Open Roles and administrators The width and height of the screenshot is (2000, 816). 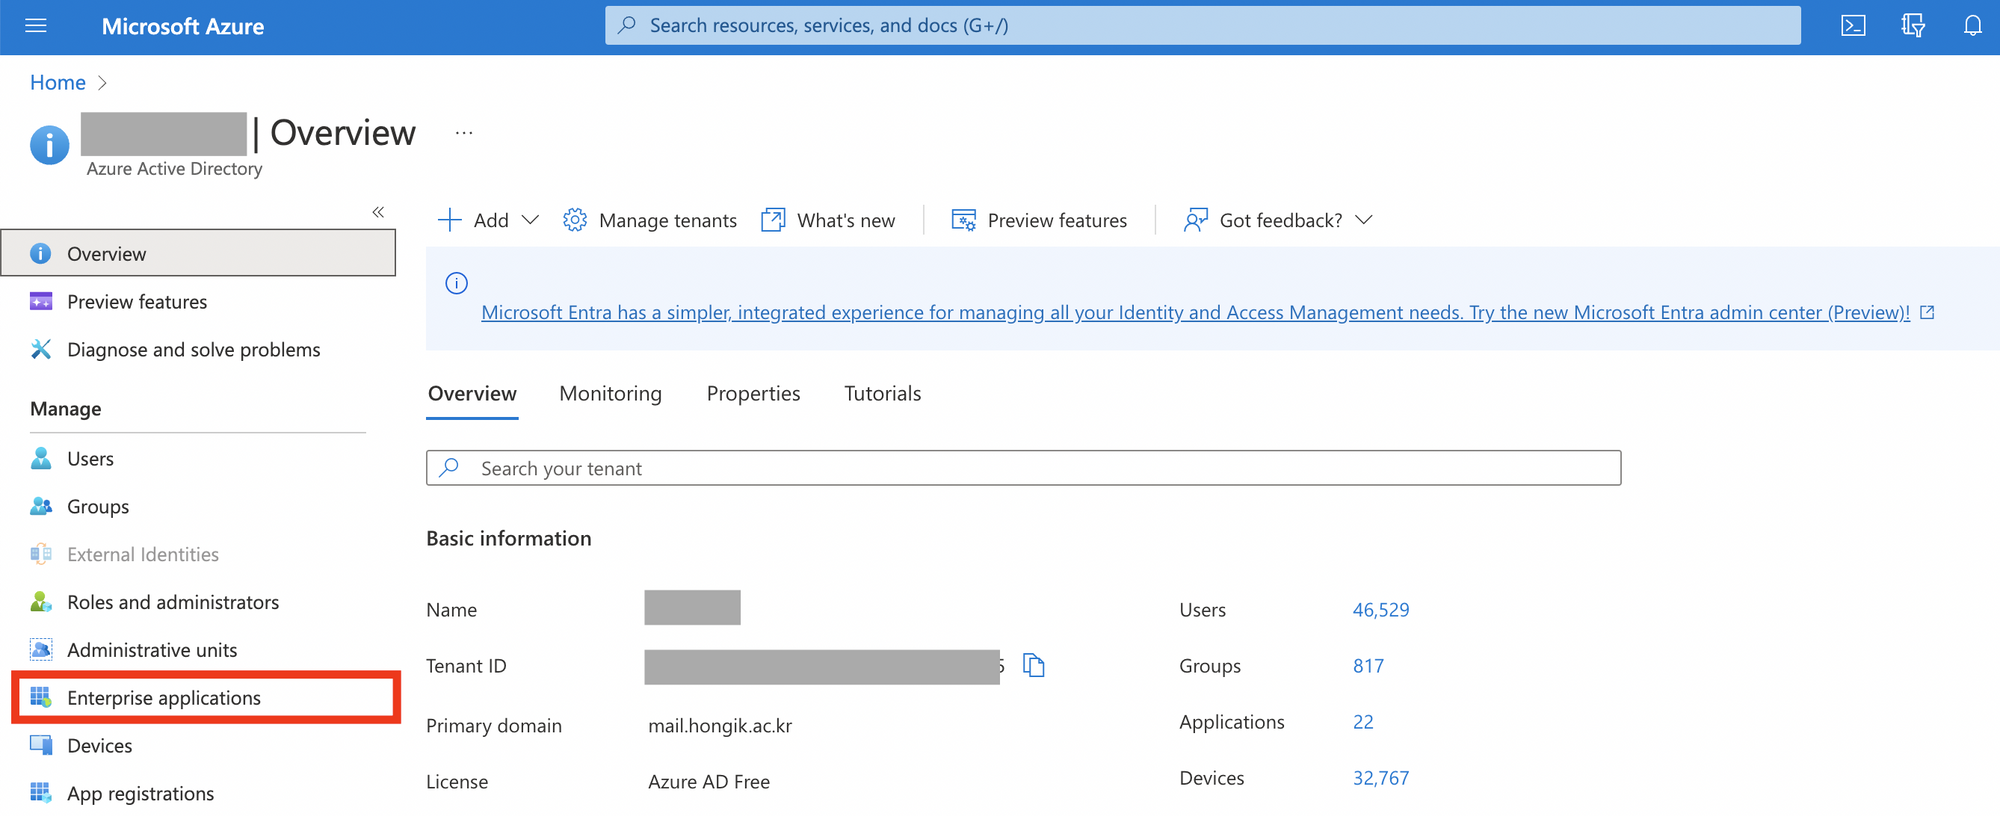pos(173,602)
